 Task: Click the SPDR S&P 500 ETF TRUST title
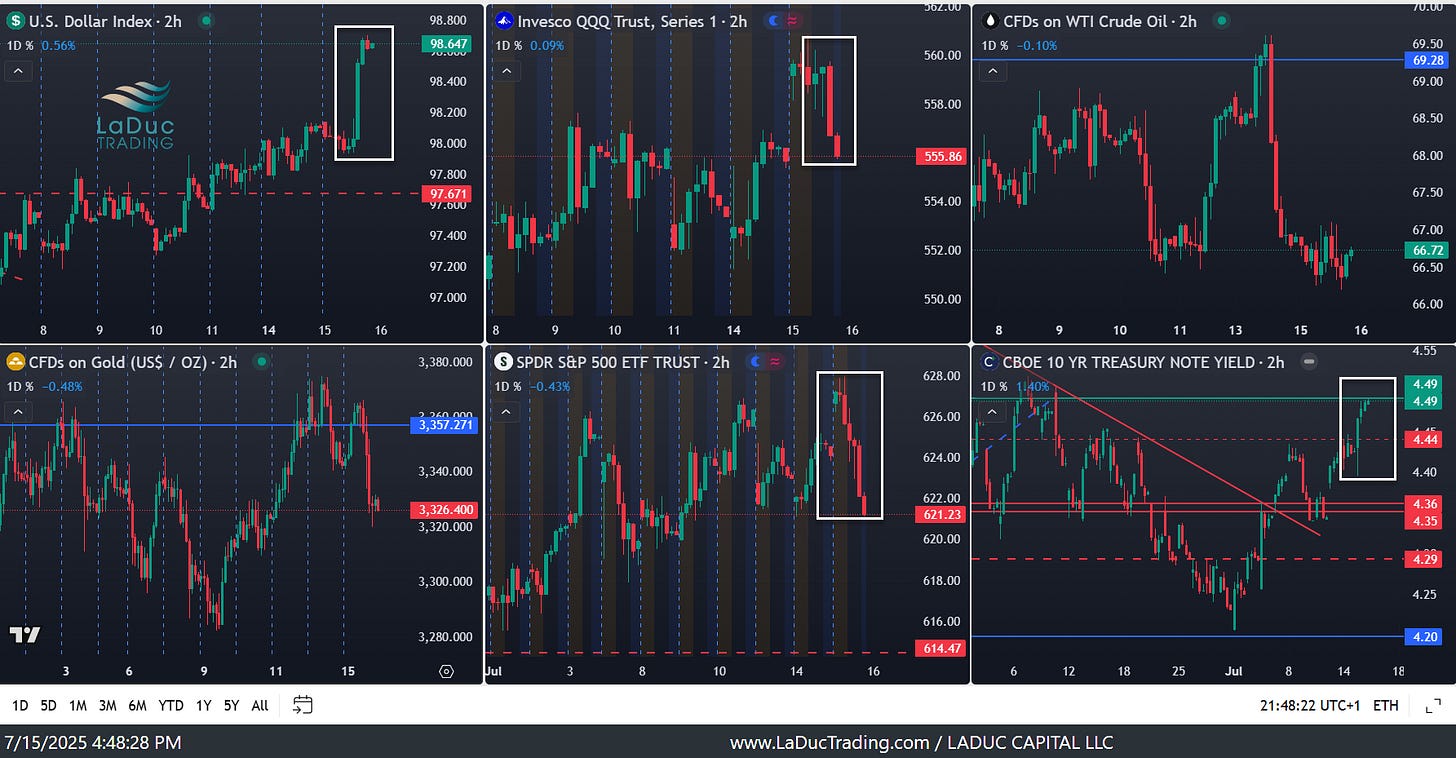pyautogui.click(x=623, y=361)
